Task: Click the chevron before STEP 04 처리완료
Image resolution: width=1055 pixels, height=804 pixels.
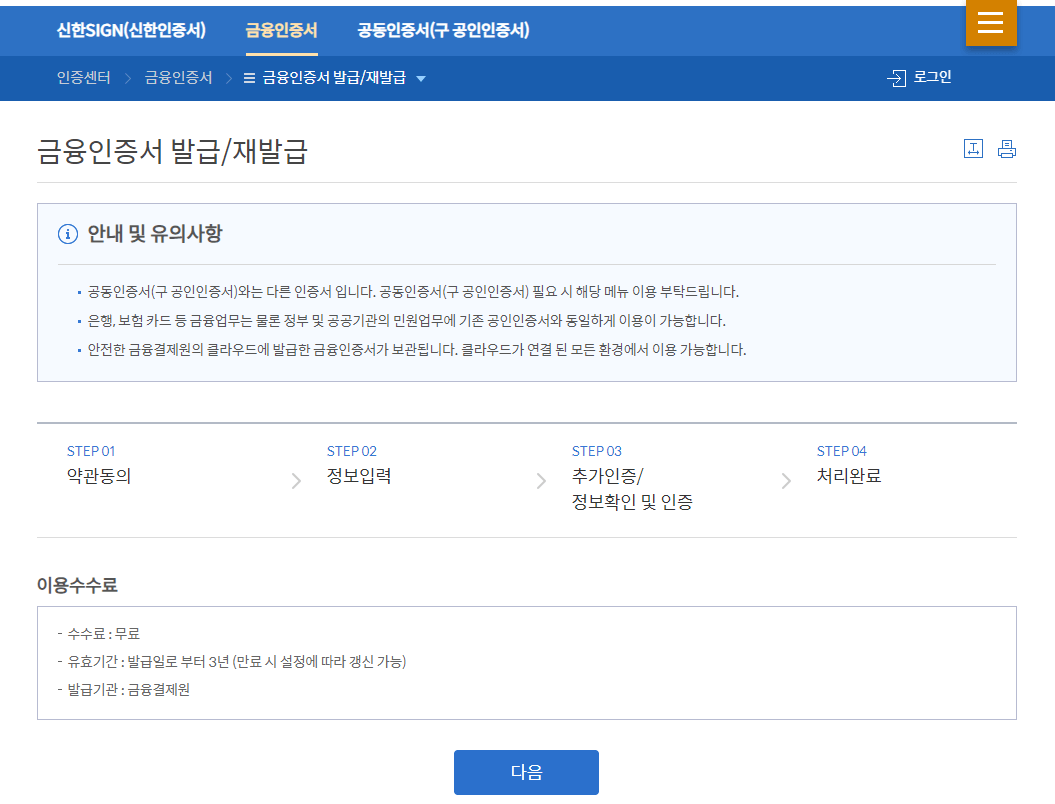Action: pos(787,480)
